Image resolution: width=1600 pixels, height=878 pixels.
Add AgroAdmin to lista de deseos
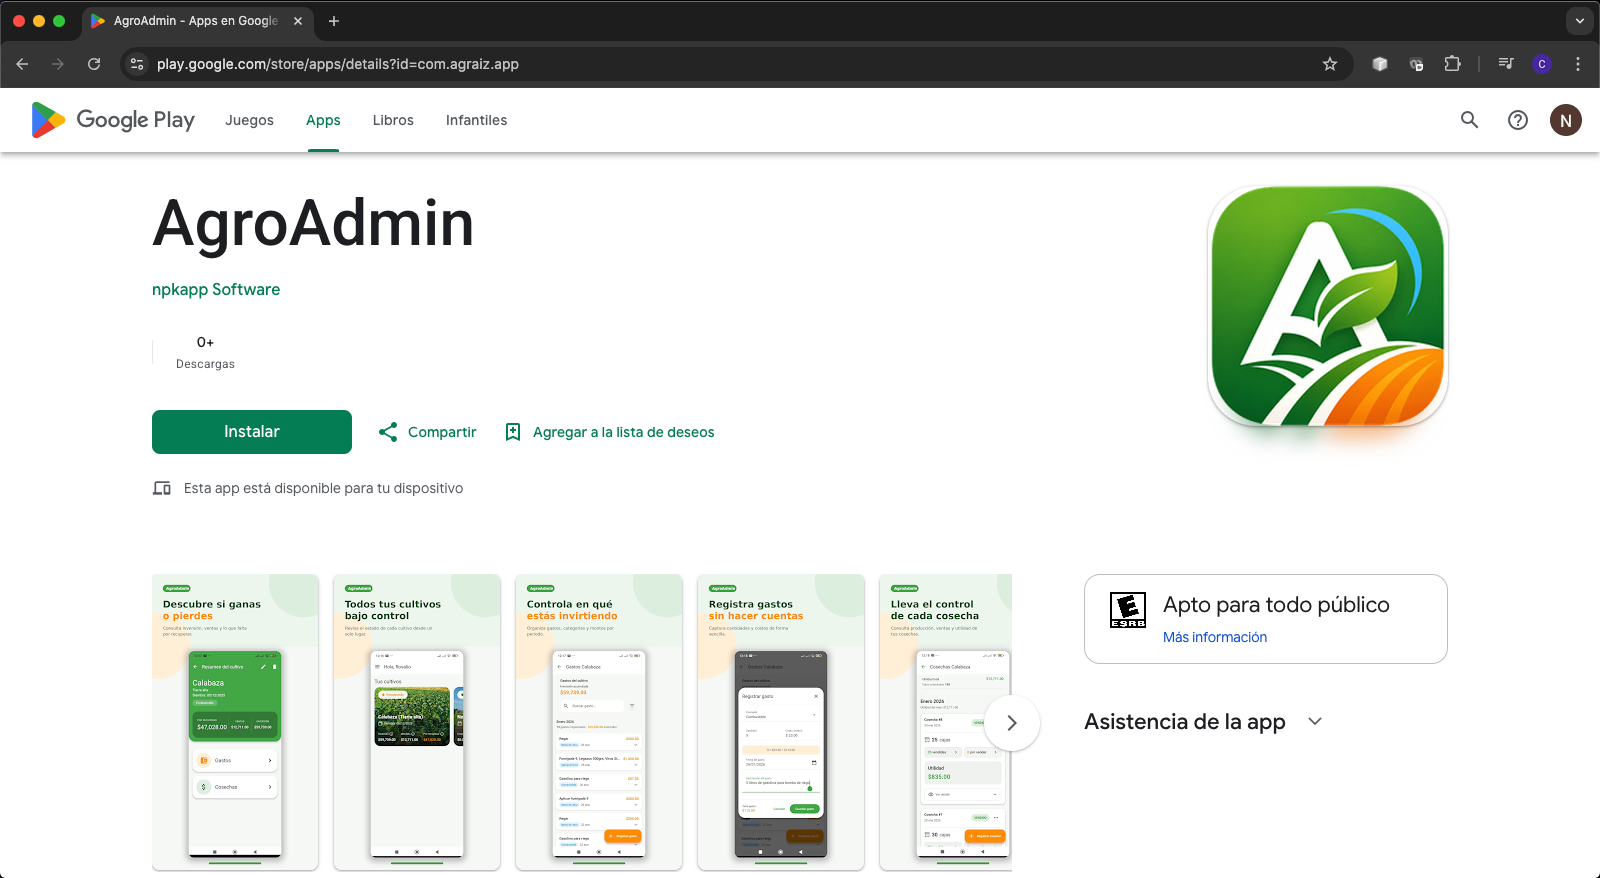point(623,432)
